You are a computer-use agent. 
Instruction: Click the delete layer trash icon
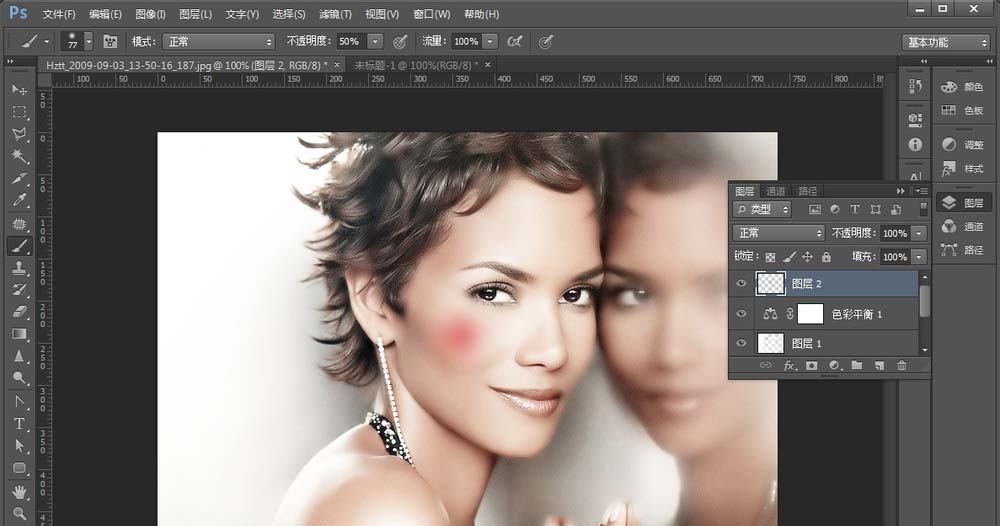901,366
